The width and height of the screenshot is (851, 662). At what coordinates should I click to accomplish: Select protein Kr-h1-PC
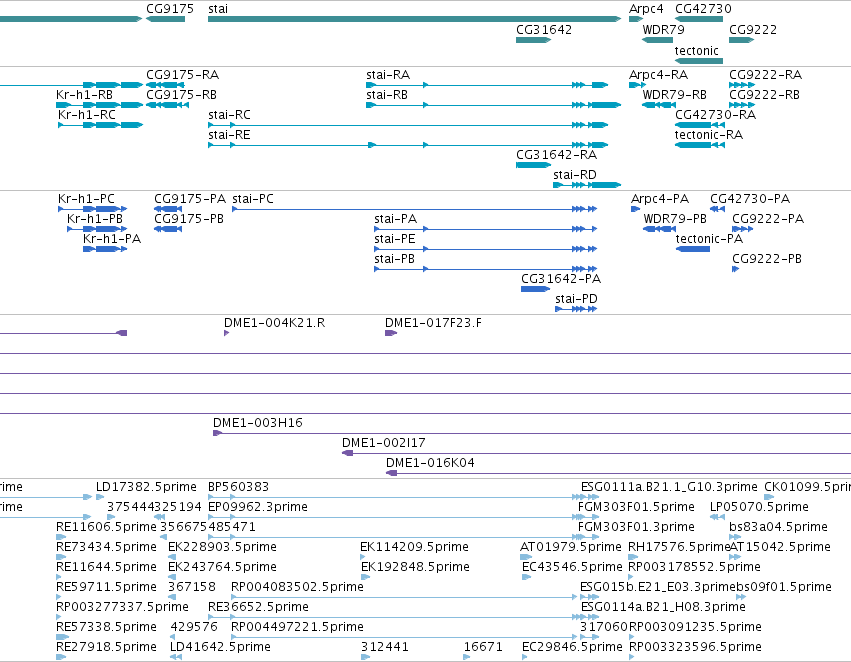tap(92, 209)
